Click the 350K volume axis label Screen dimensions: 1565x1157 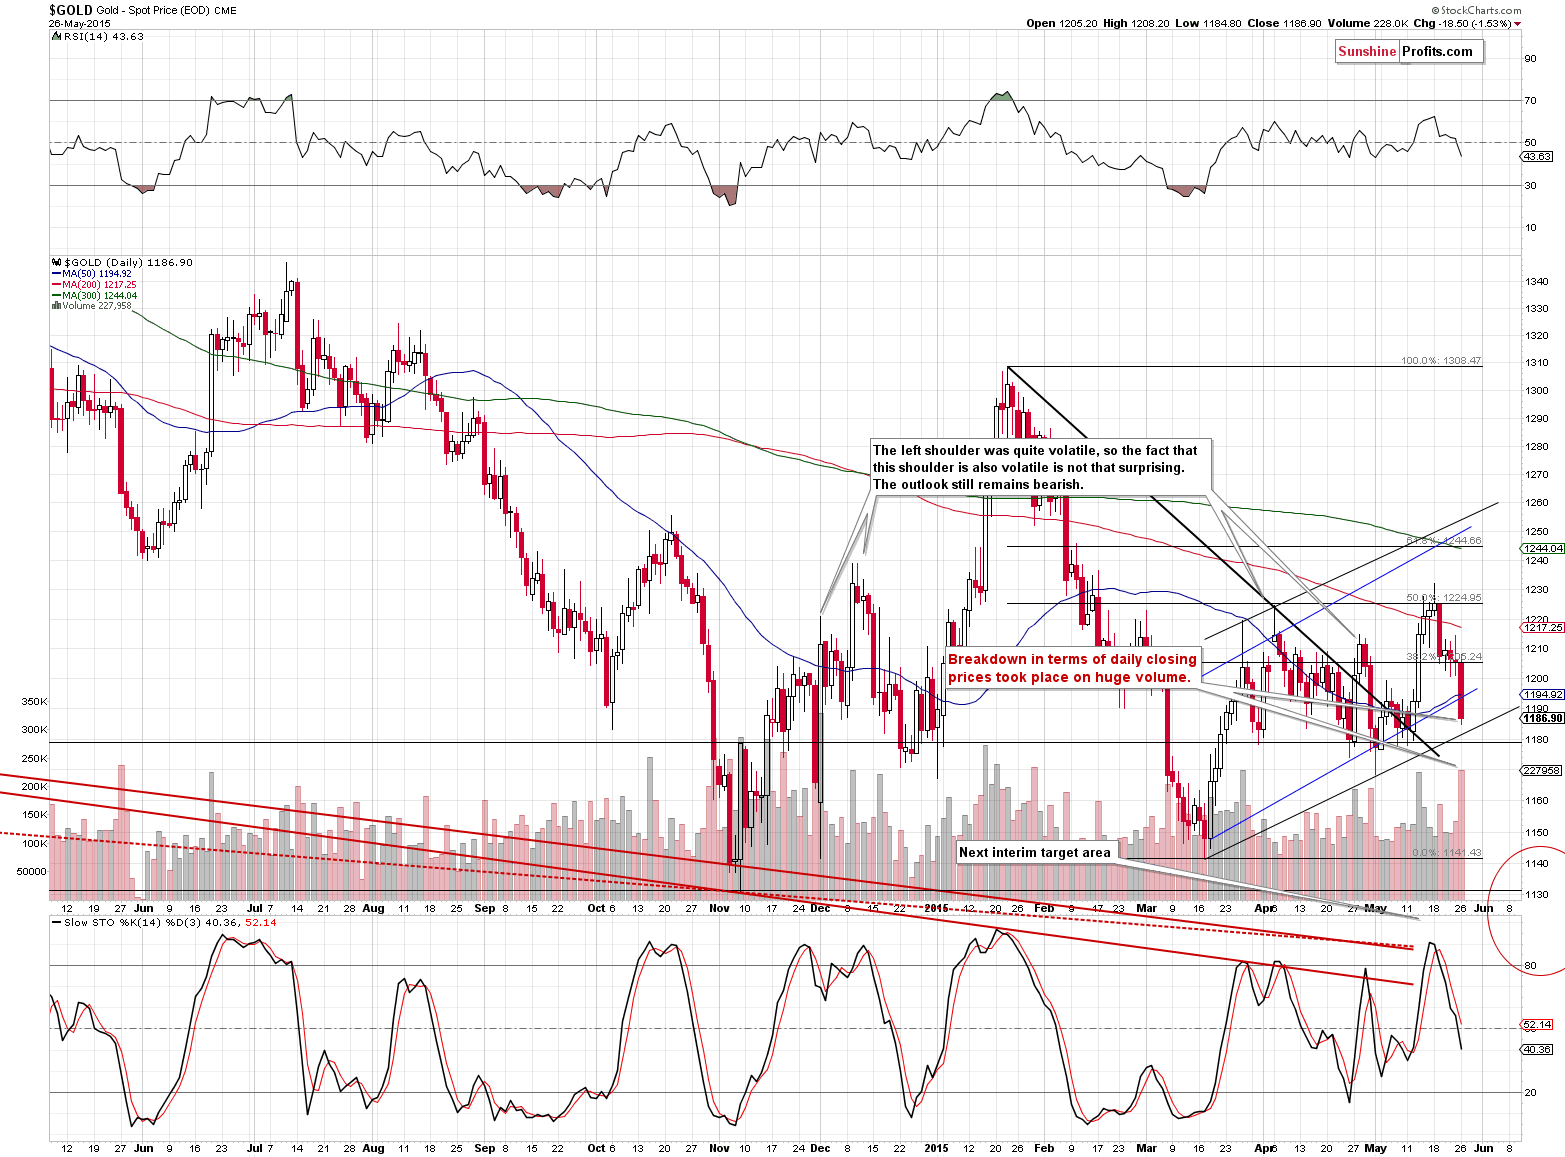click(34, 702)
